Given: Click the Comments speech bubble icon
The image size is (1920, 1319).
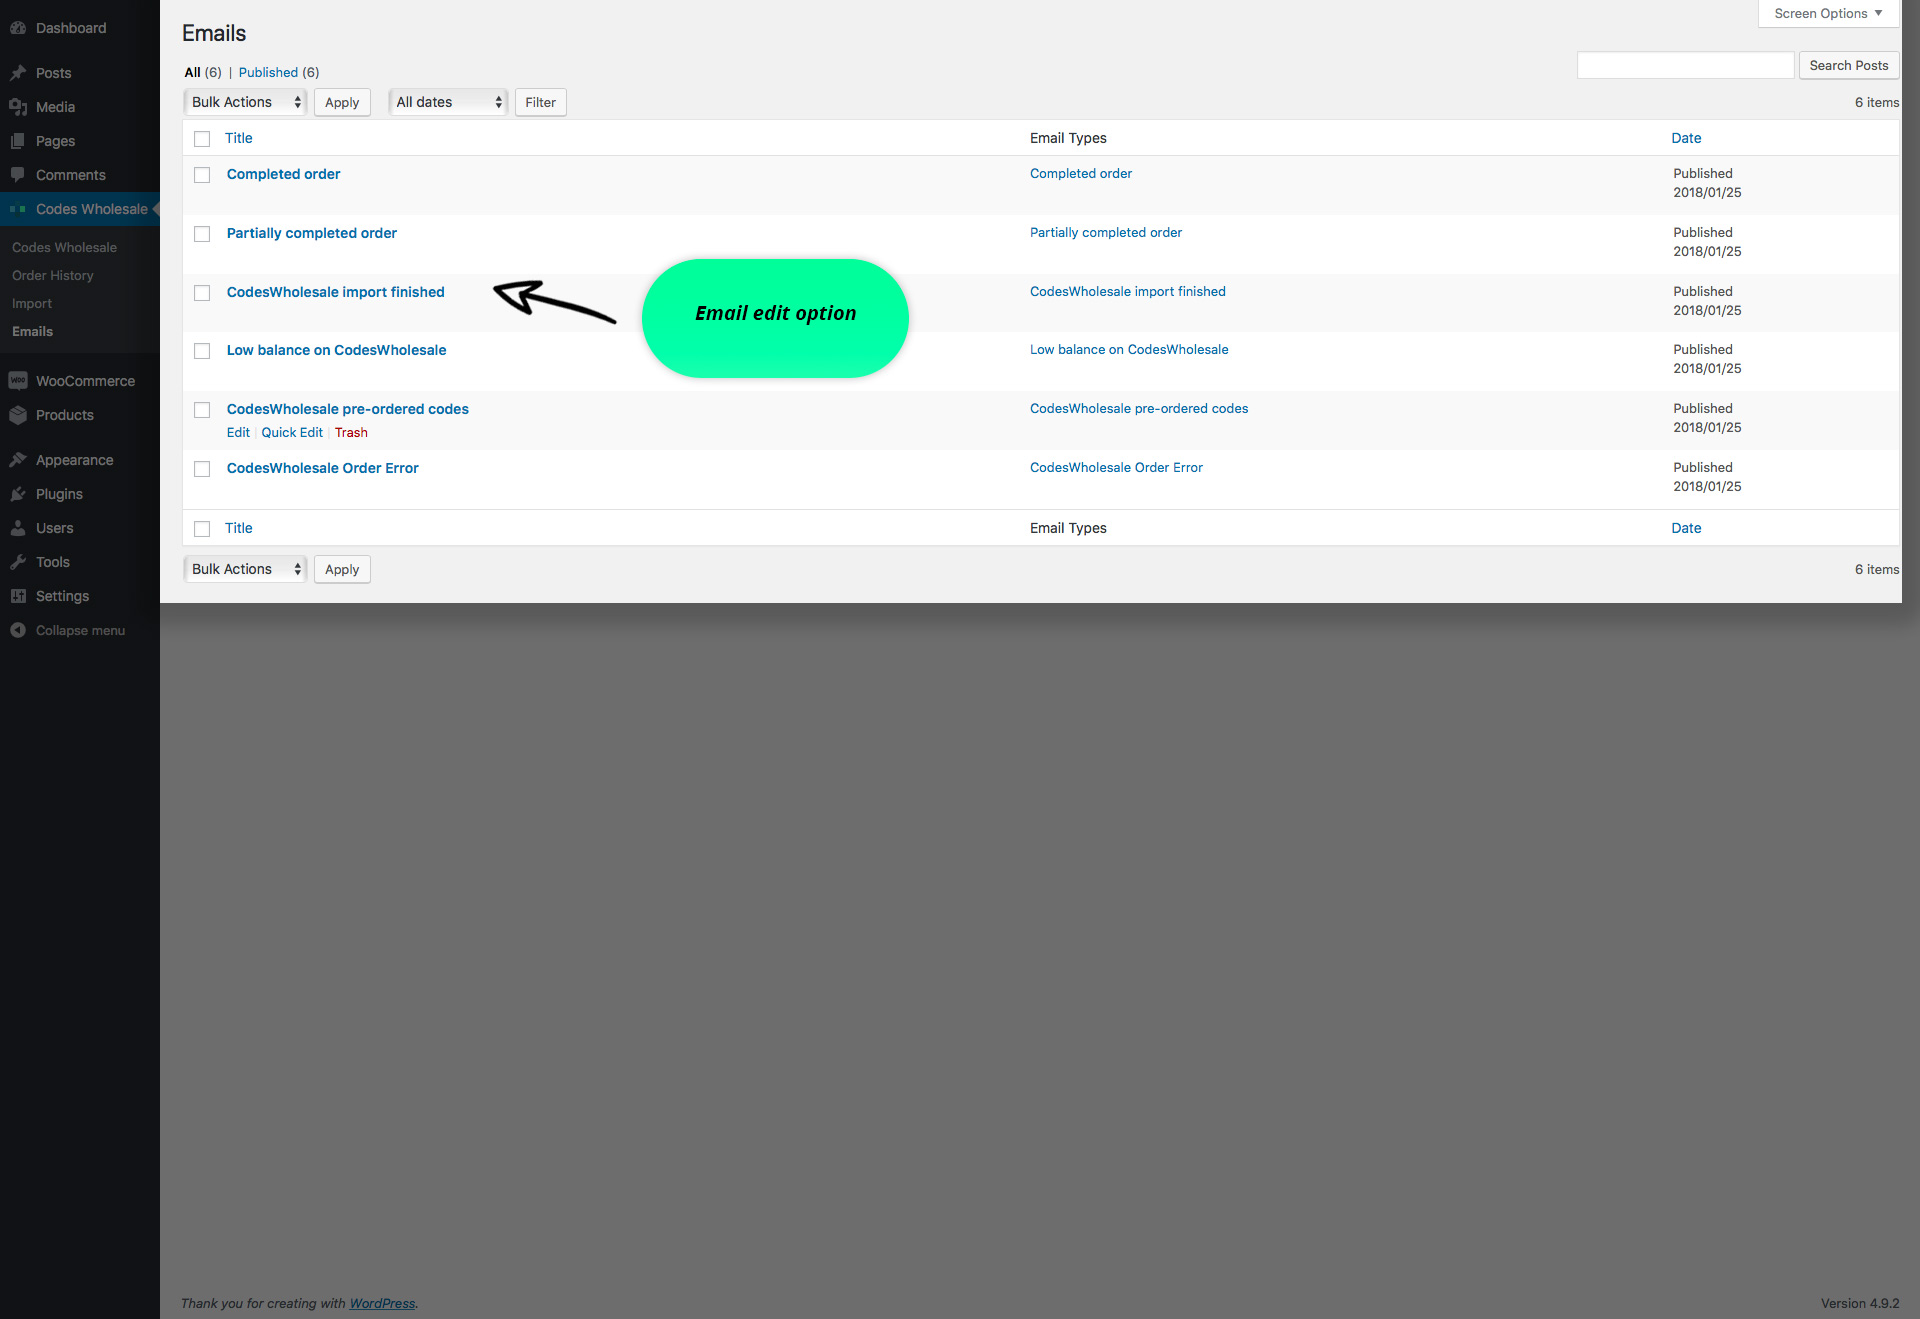Looking at the screenshot, I should pos(18,175).
